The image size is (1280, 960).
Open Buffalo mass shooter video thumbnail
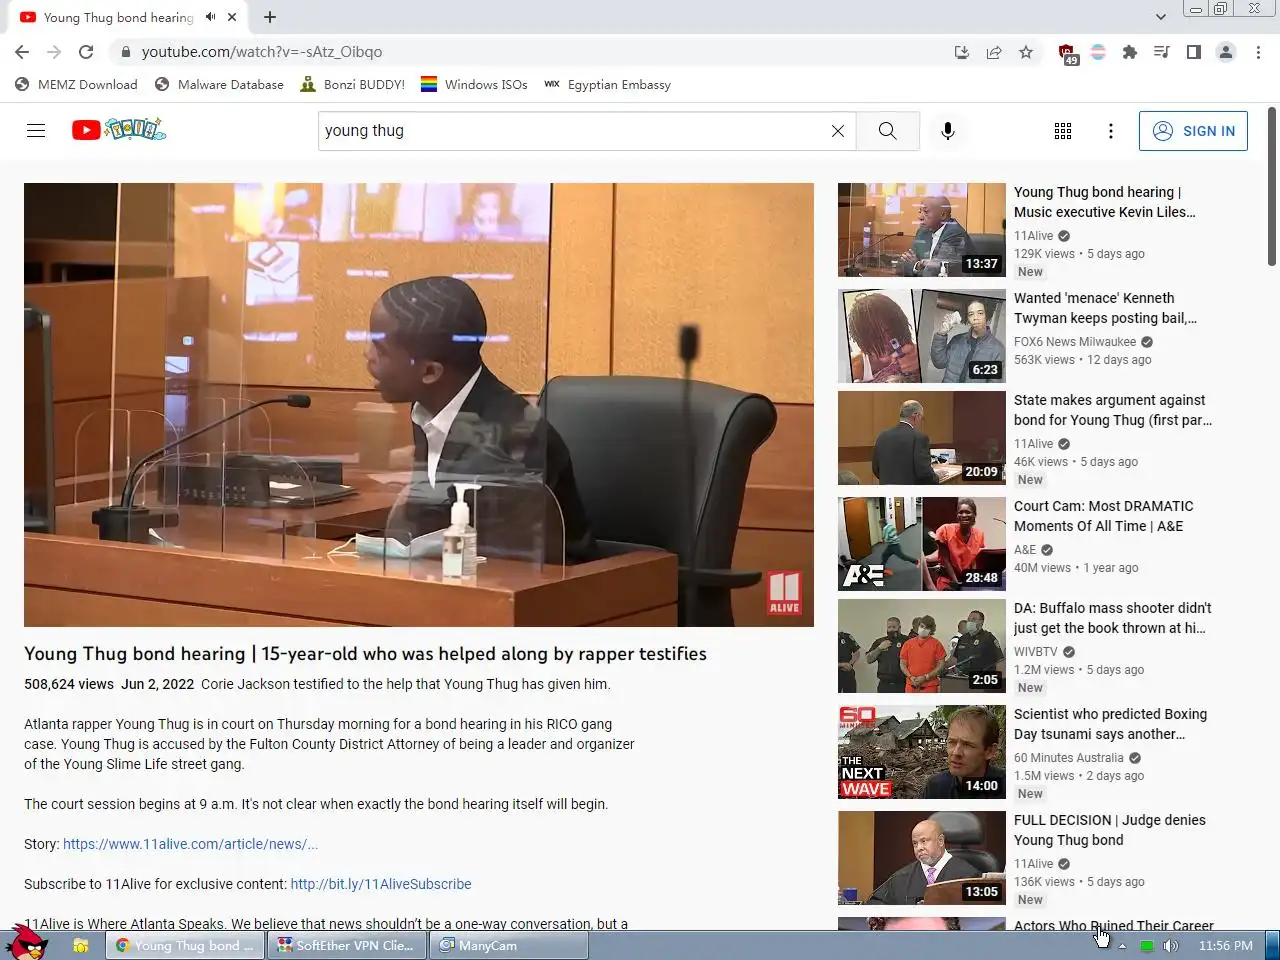pos(922,646)
